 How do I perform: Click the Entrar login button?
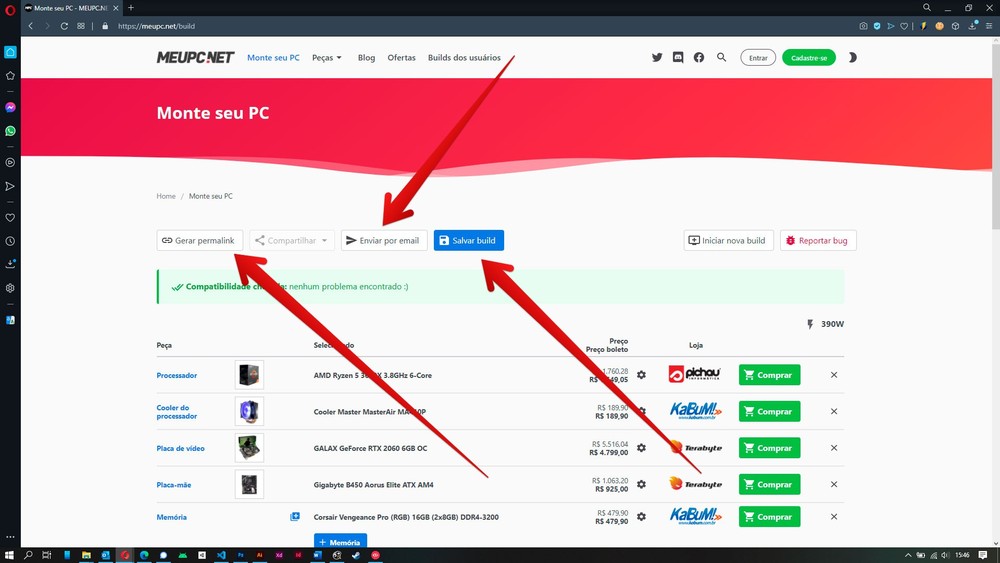pos(758,57)
